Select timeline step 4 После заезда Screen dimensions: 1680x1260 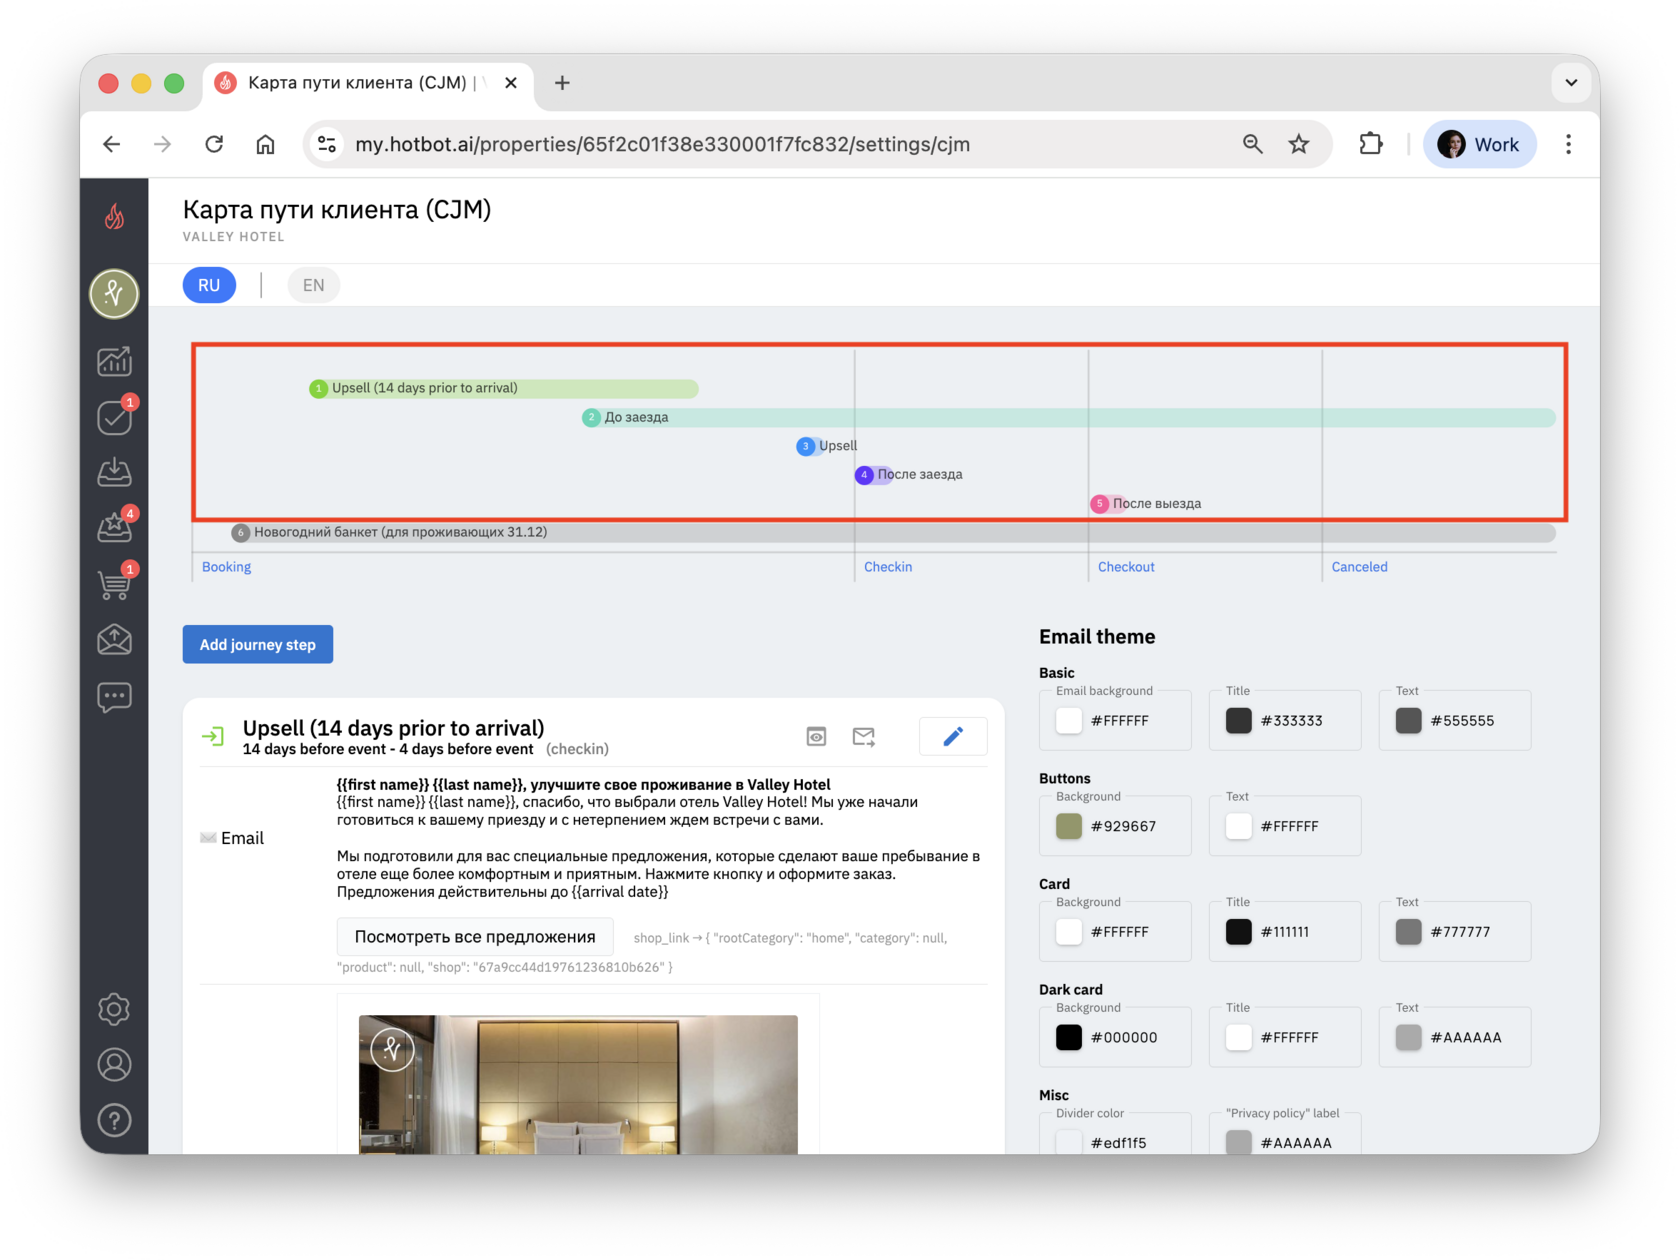pos(909,475)
